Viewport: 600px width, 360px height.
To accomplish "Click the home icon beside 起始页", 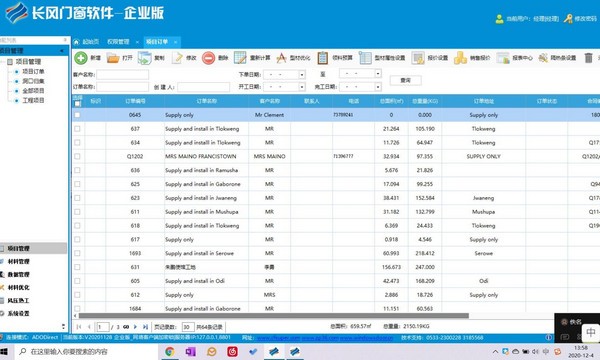I will (76, 42).
